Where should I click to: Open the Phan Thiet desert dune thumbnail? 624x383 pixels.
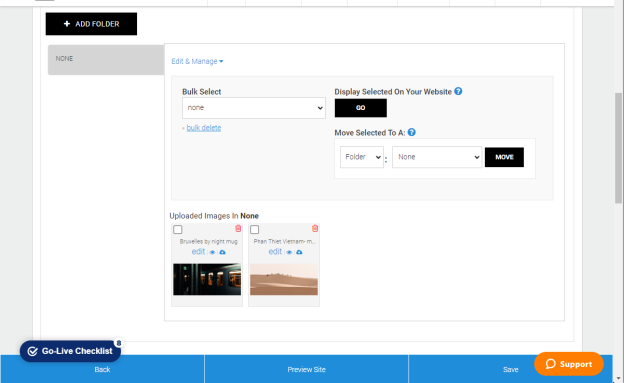point(284,279)
